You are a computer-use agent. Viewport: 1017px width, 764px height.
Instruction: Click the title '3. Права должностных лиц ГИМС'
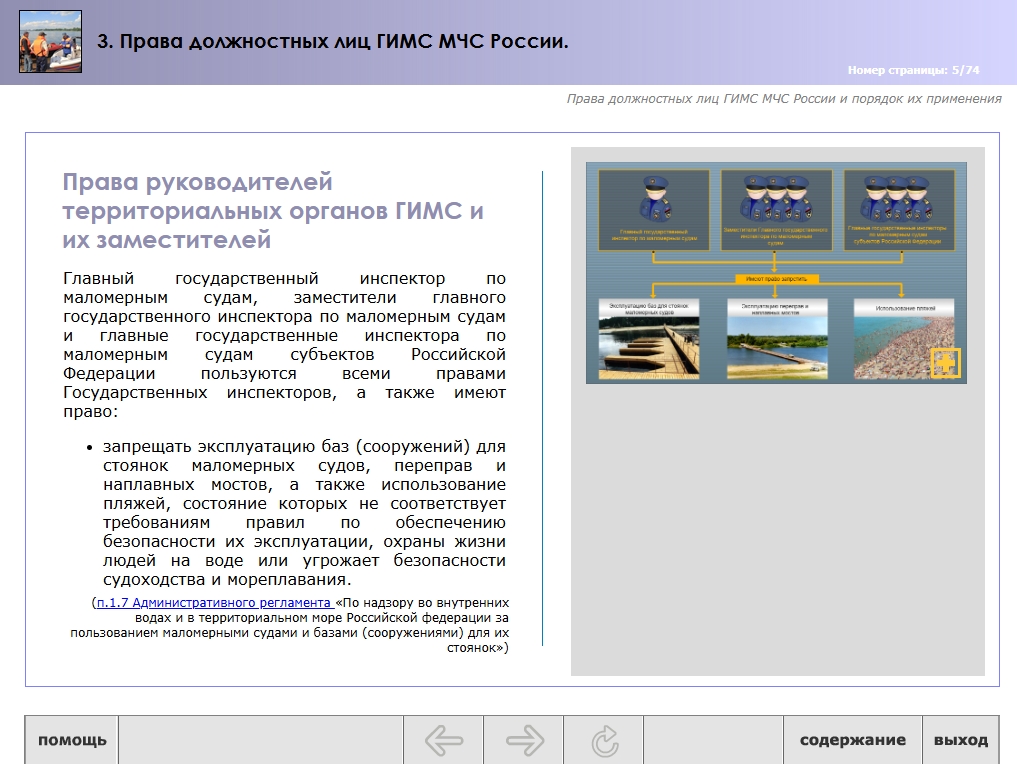click(332, 42)
